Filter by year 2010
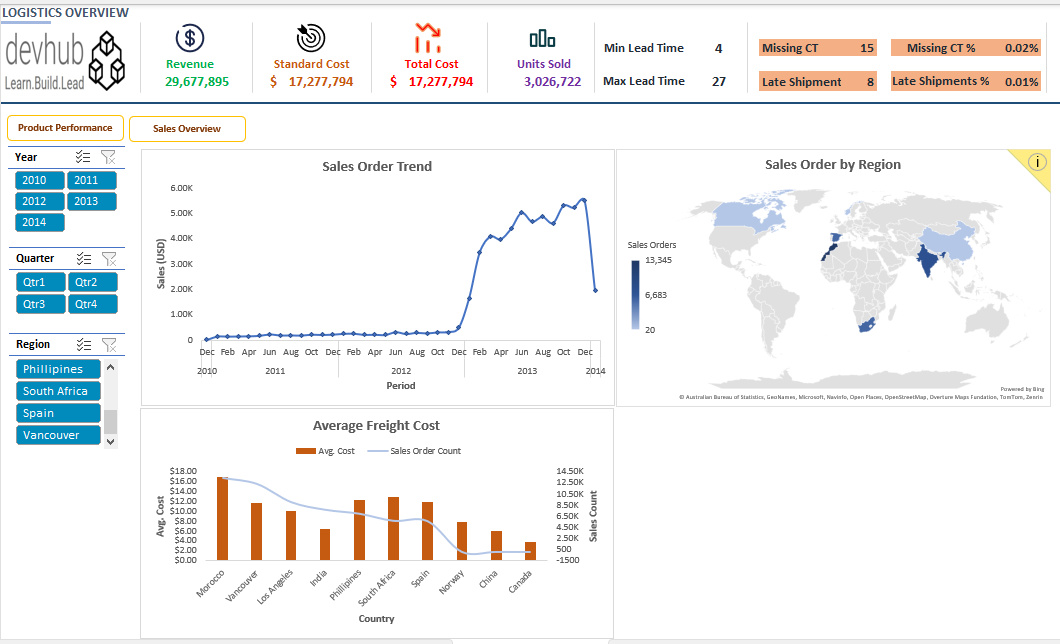The width and height of the screenshot is (1060, 644). pos(40,180)
